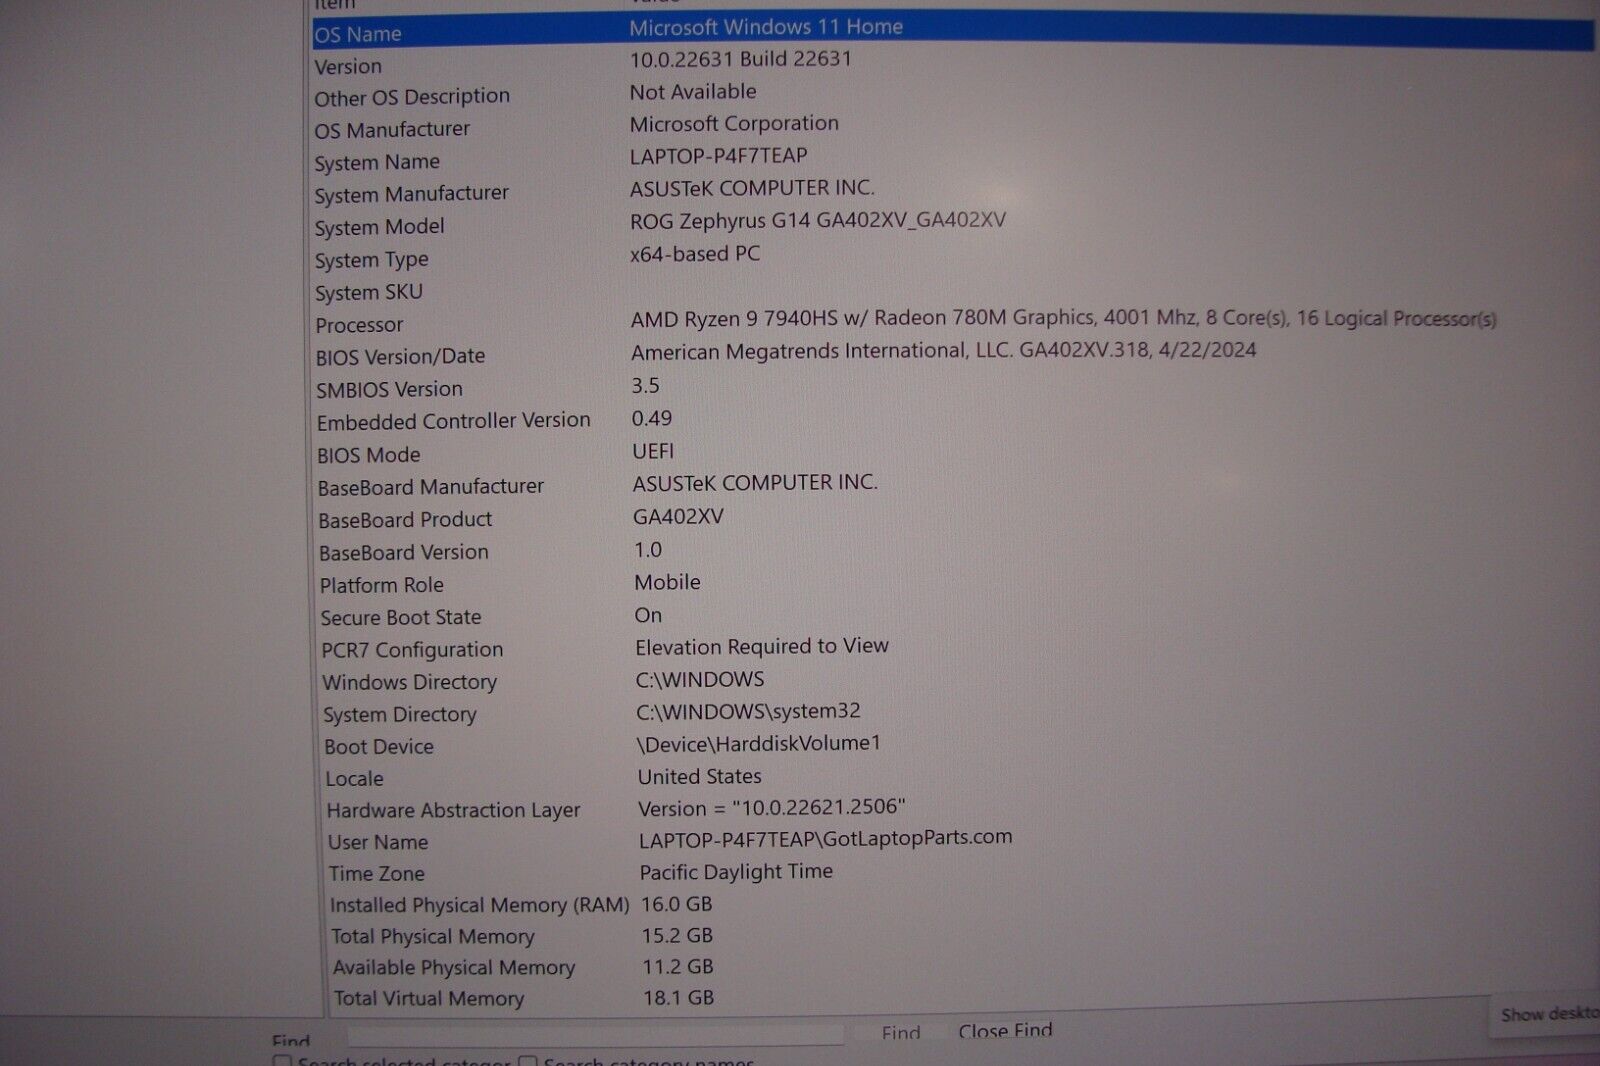Select the BaseBoard Version row
This screenshot has height=1066, width=1600.
(953, 551)
